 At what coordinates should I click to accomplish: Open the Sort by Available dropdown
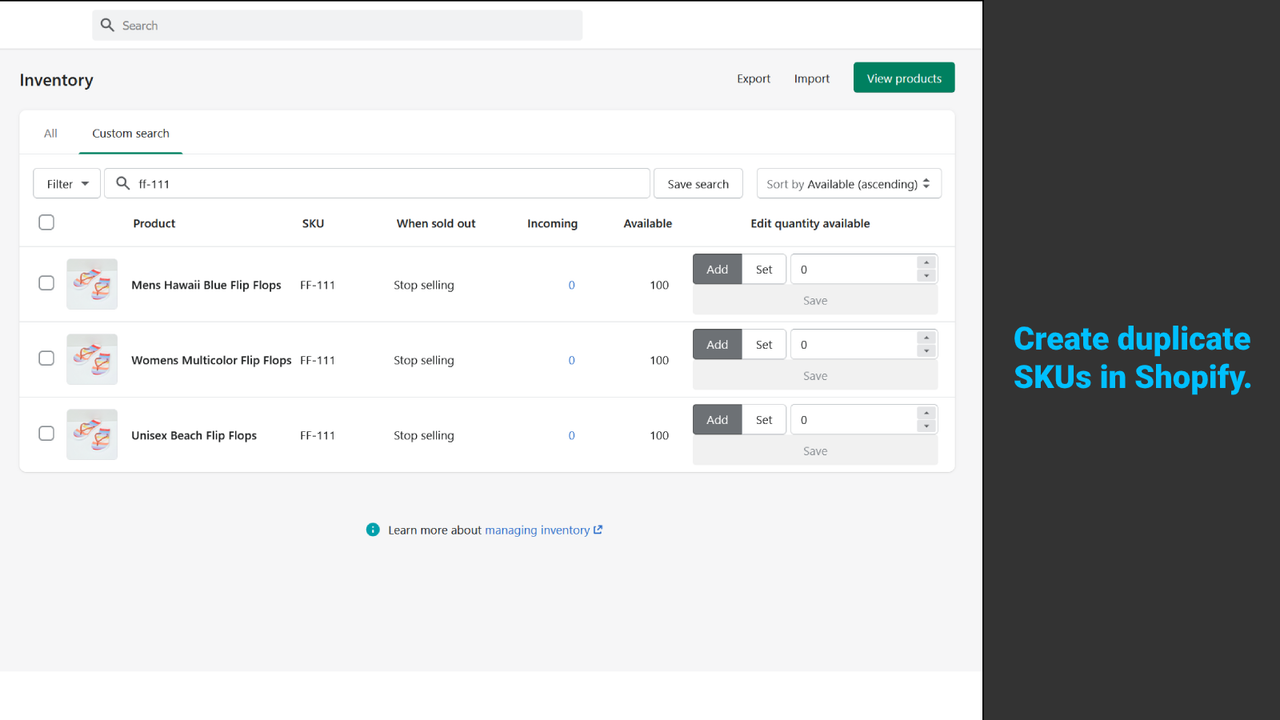pos(848,183)
